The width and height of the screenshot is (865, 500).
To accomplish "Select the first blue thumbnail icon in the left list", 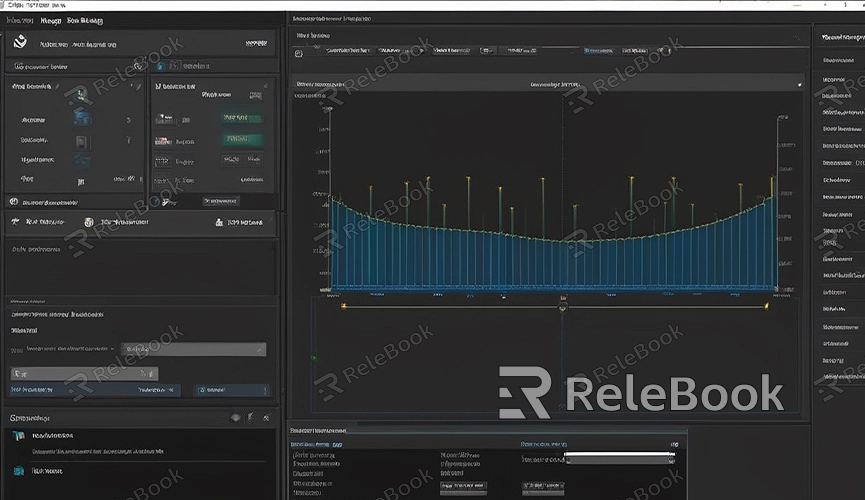I will 82,119.
